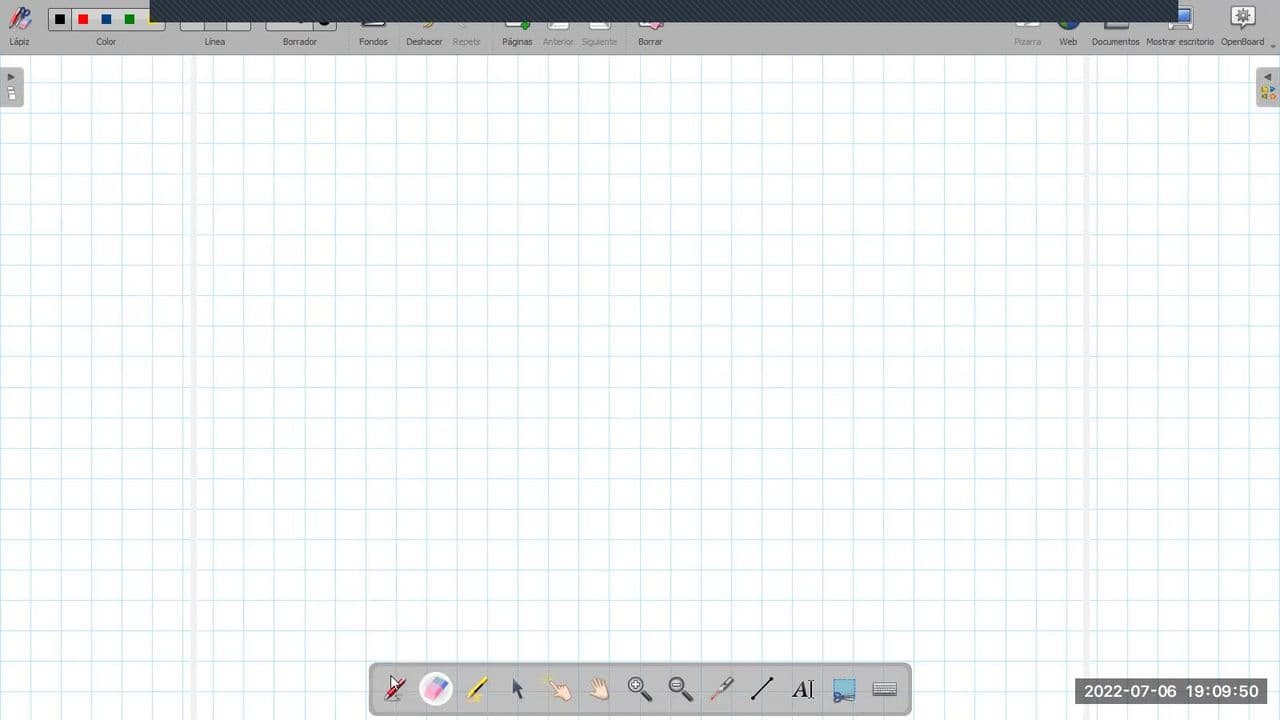Screen dimensions: 1280x720
Task: Choose the red pen color
Action: [x=83, y=19]
